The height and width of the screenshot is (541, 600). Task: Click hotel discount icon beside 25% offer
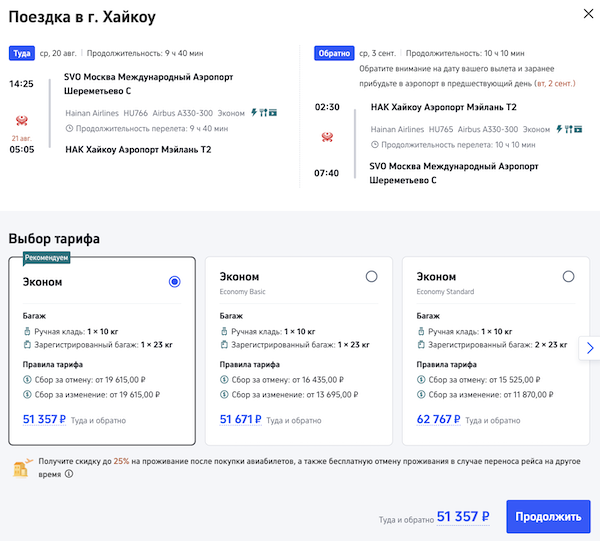click(x=20, y=467)
